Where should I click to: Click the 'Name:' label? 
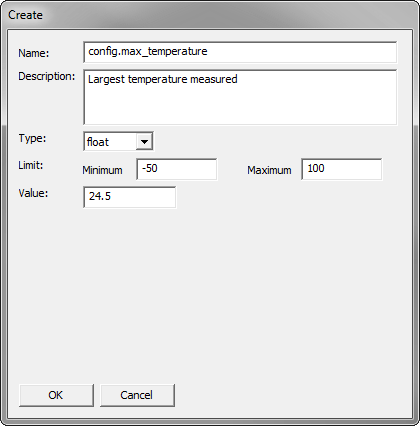pos(34,53)
